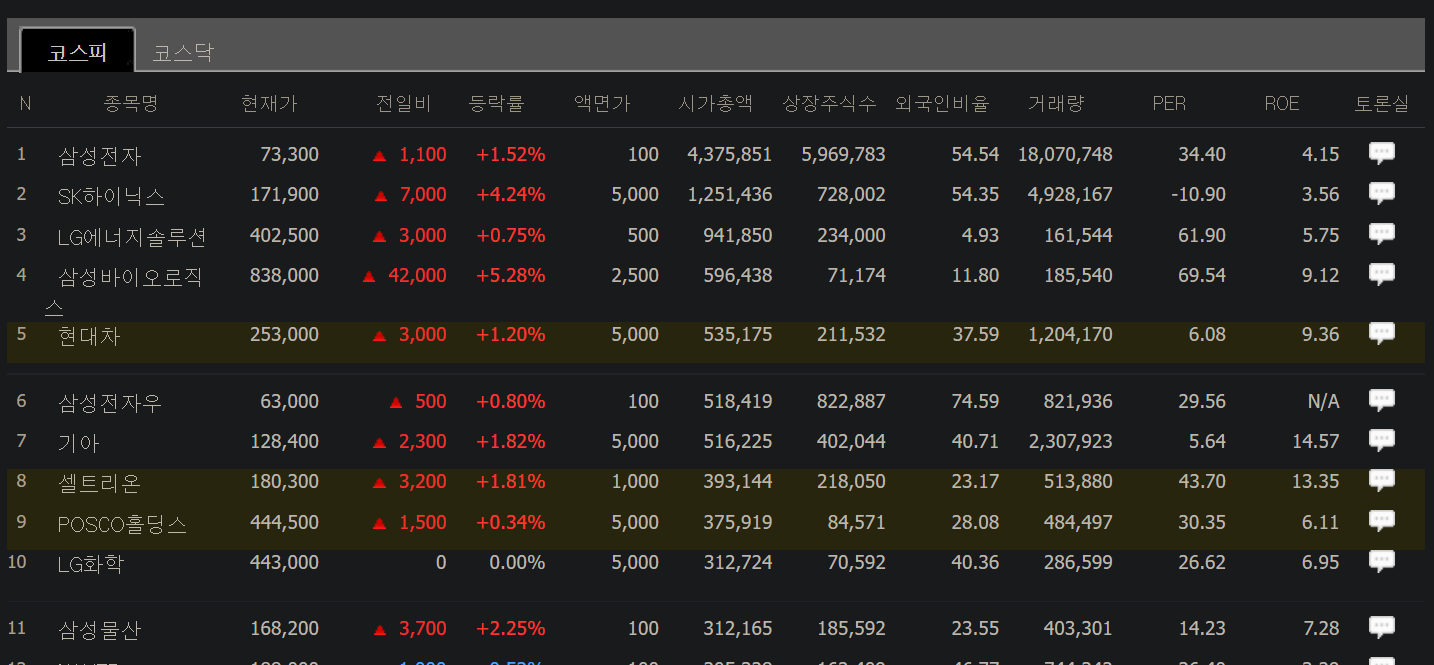Open the LG화학 stock link

tap(90, 564)
